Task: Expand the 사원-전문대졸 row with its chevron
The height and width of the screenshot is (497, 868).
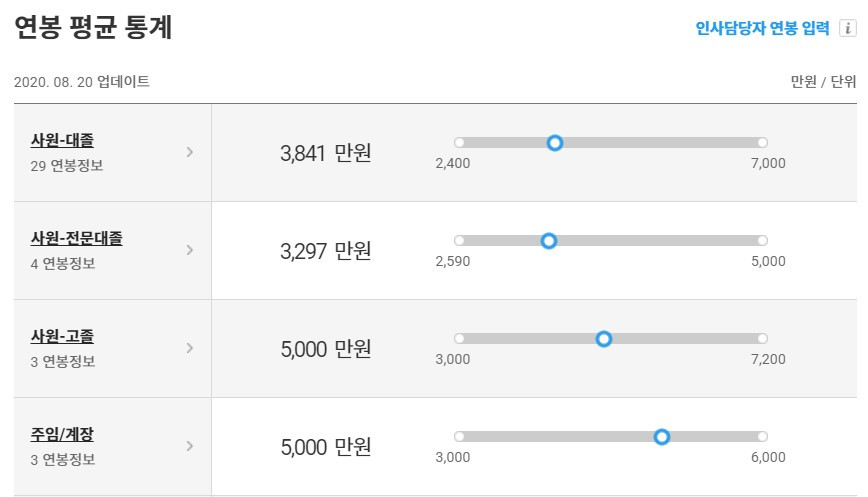Action: pos(190,250)
